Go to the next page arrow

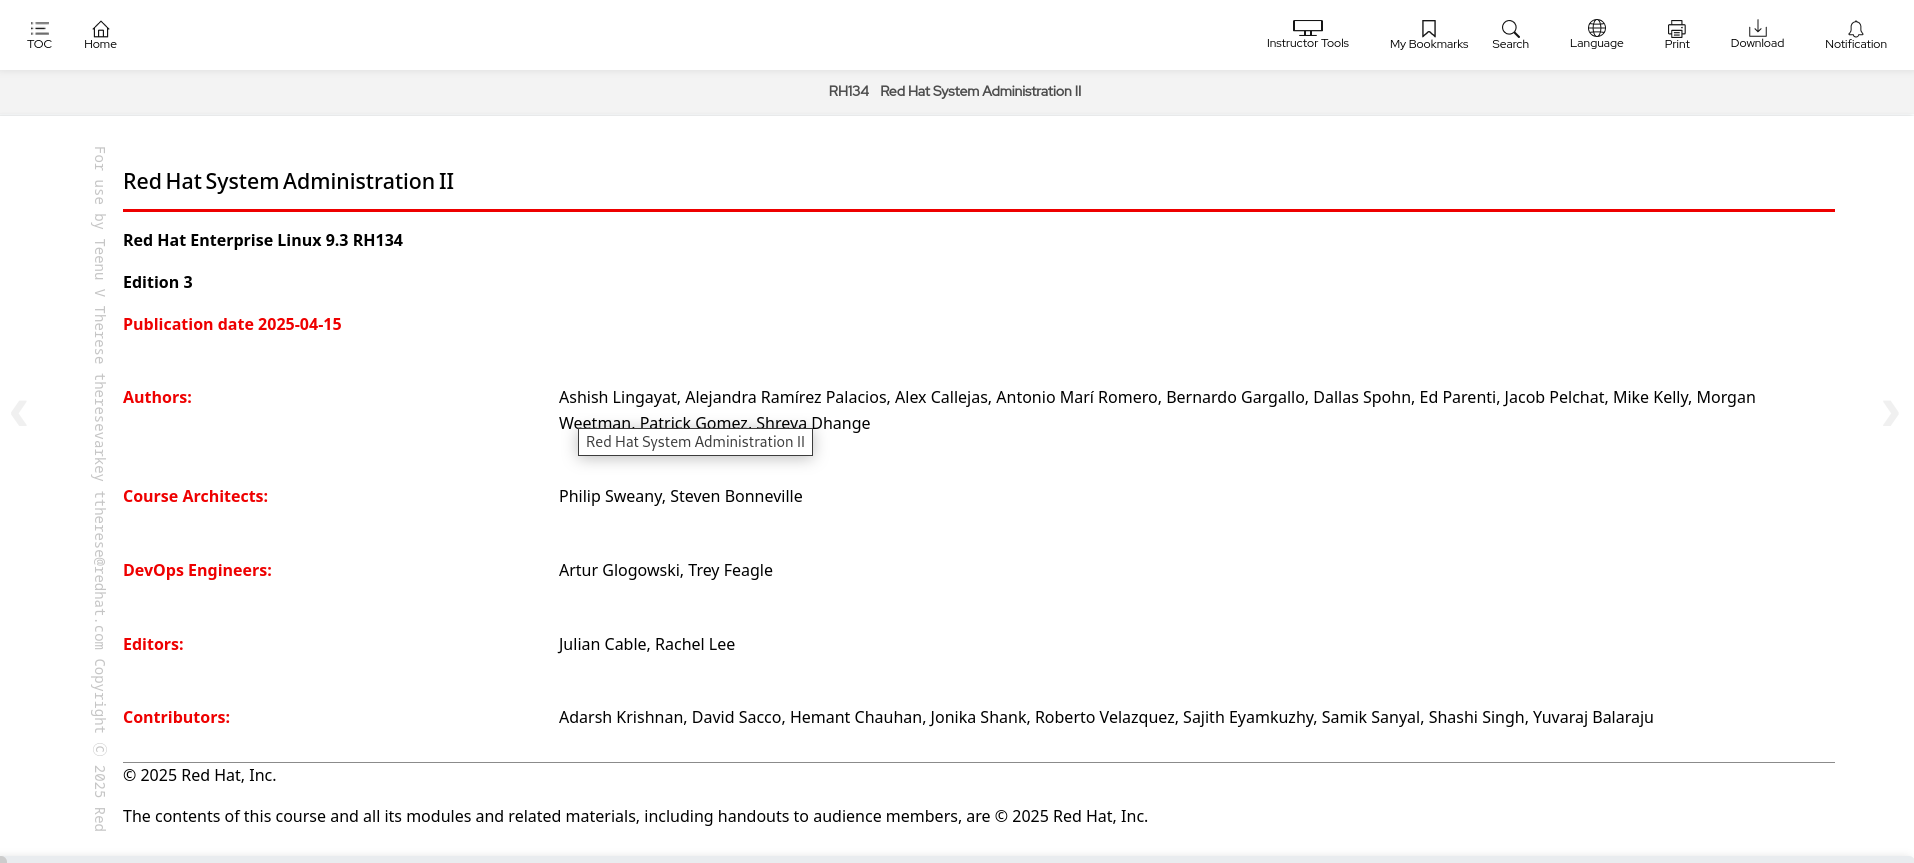pos(1890,413)
